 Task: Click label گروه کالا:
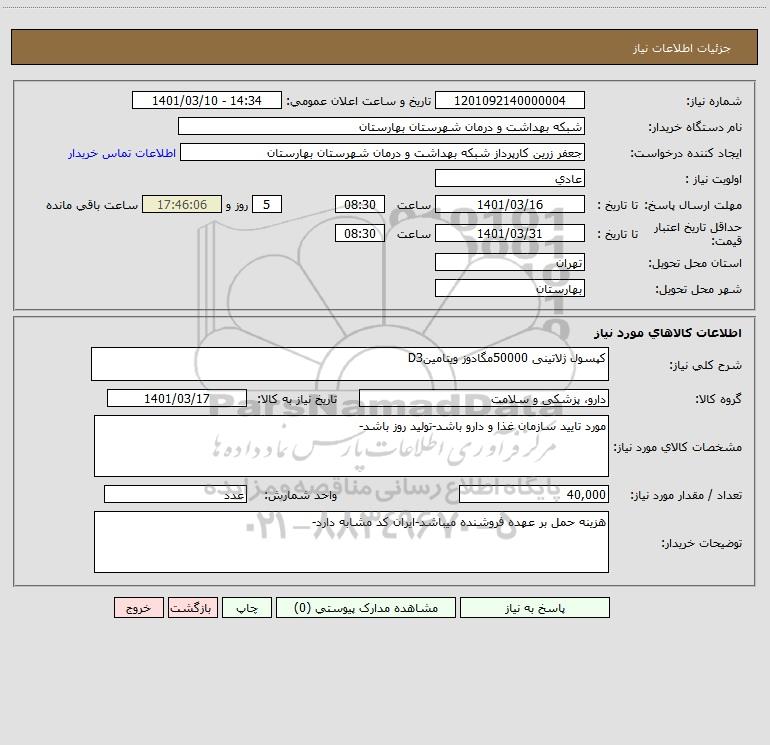click(x=718, y=399)
